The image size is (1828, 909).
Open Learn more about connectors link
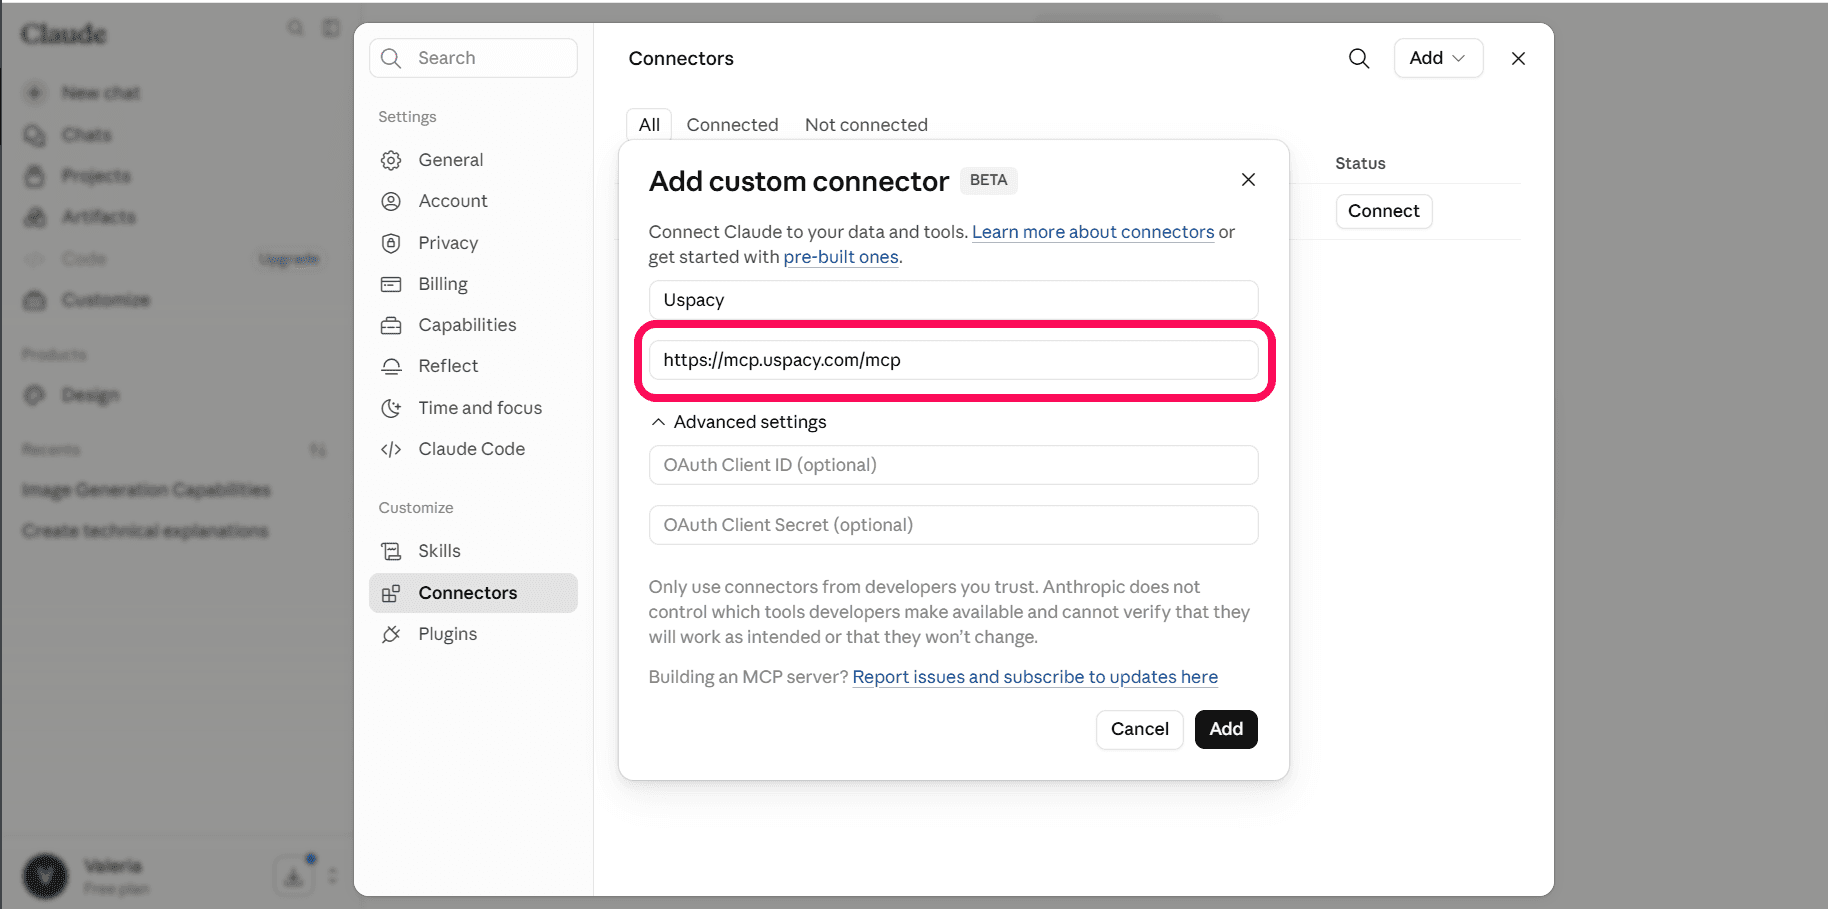[x=1093, y=232]
